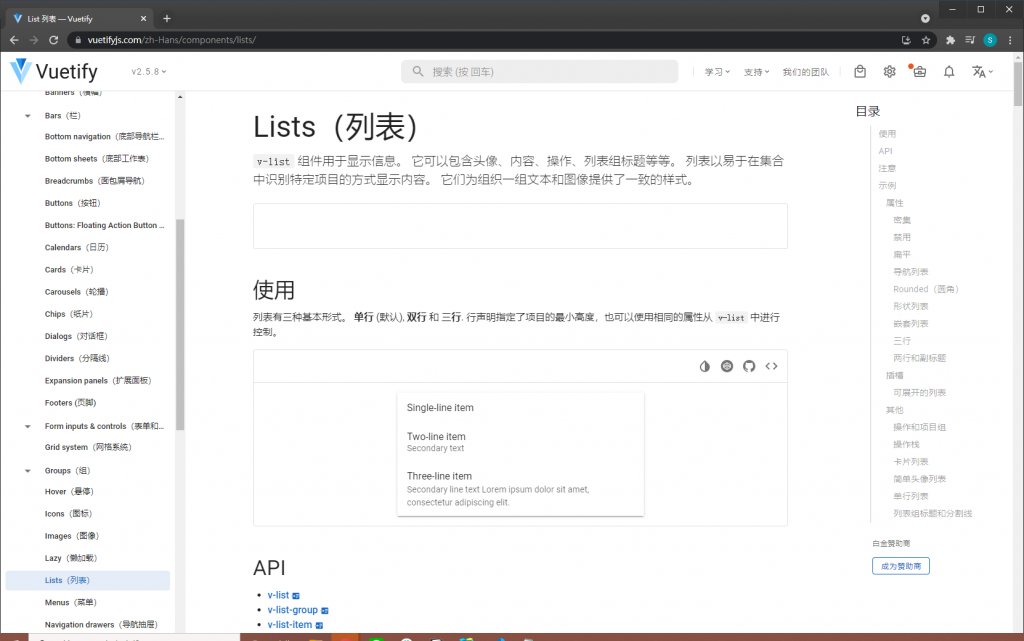Image resolution: width=1024 pixels, height=641 pixels.
Task: View example source on GitHub icon
Action: pyautogui.click(x=749, y=366)
